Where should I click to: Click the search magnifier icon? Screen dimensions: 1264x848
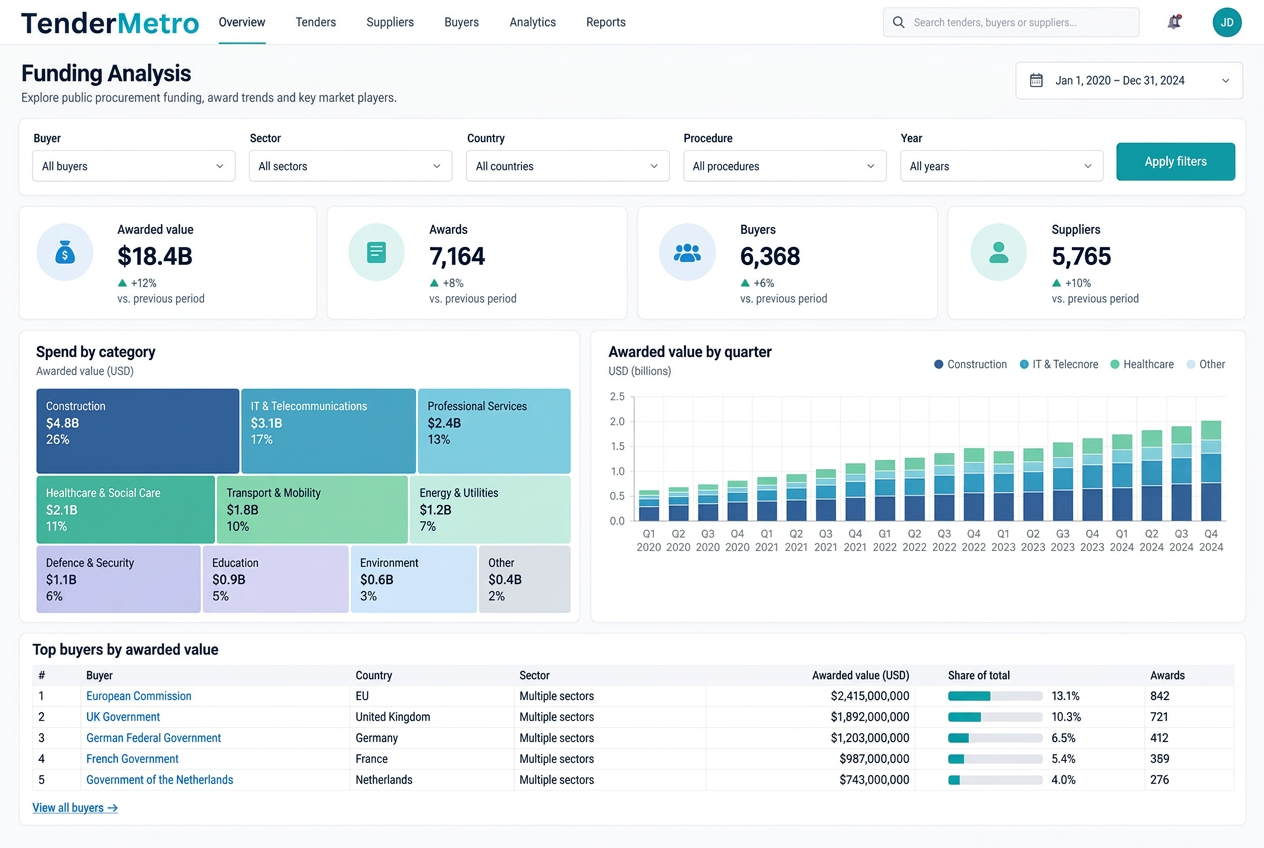click(x=898, y=22)
